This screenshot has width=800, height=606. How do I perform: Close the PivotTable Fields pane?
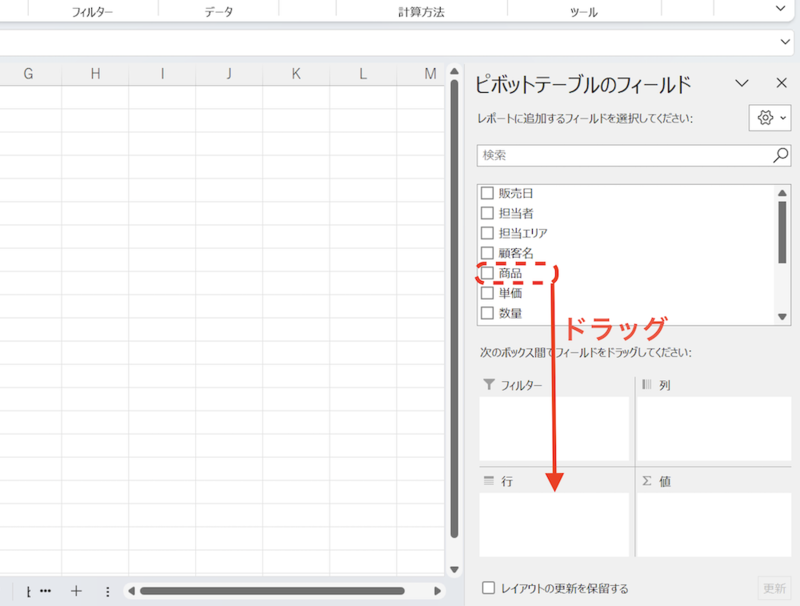pos(781,83)
